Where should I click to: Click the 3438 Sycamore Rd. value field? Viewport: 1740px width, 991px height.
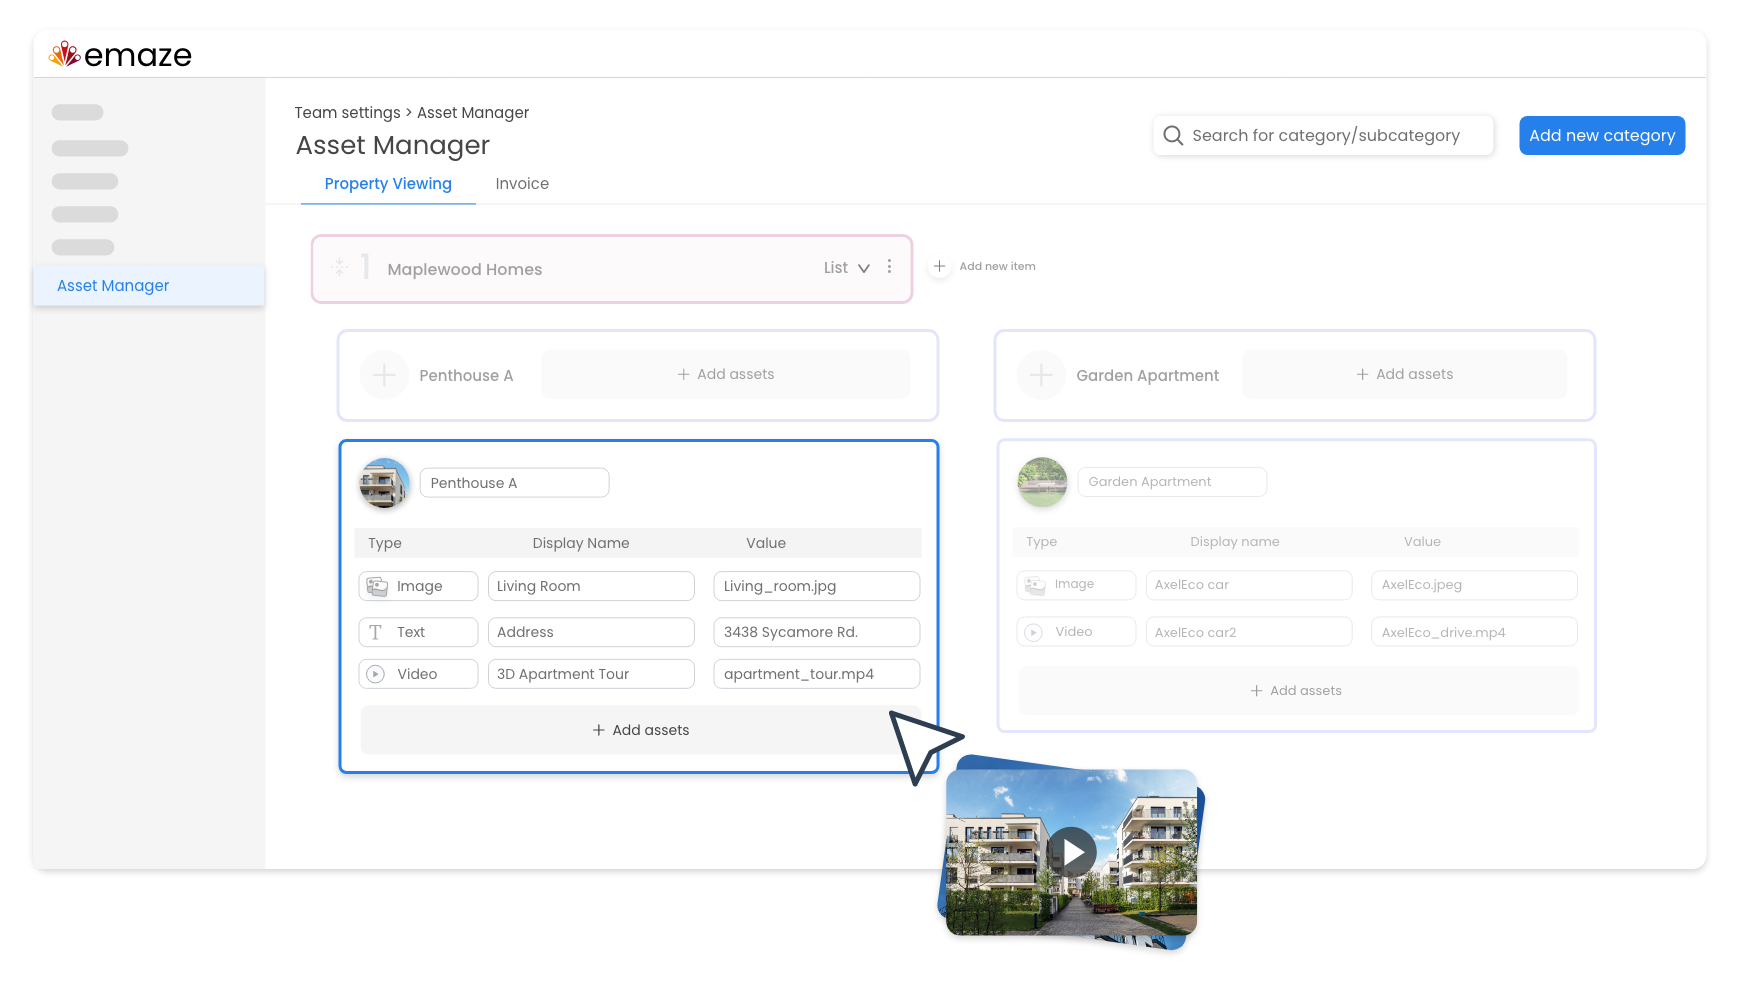coord(817,632)
